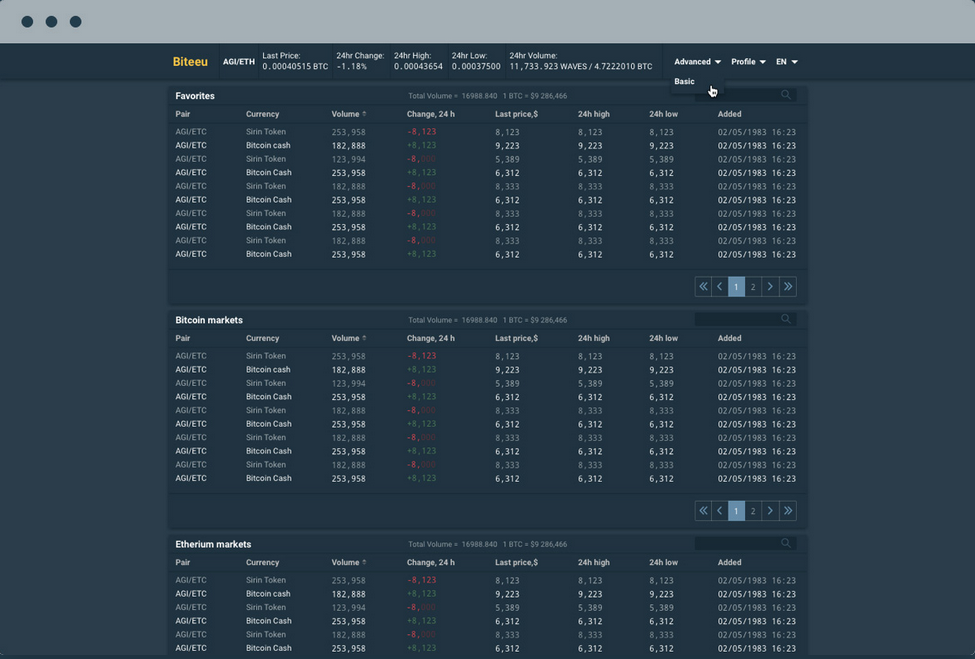This screenshot has width=975, height=659.
Task: Focus the Favorites search field
Action: click(x=745, y=95)
